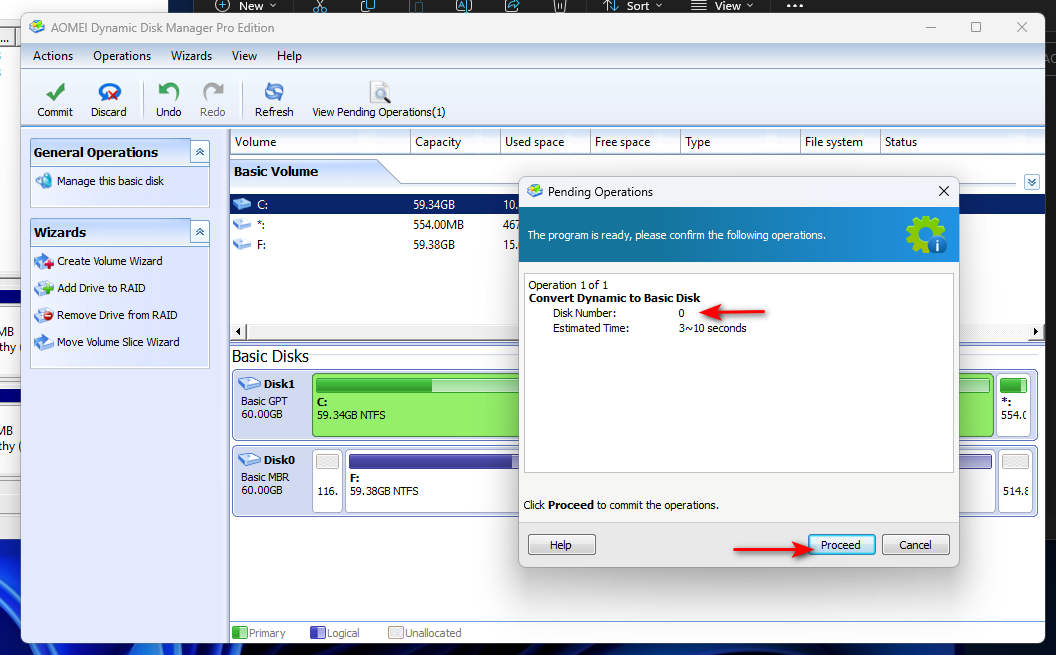Sort by Status column header
The height and width of the screenshot is (655, 1056).
962,142
